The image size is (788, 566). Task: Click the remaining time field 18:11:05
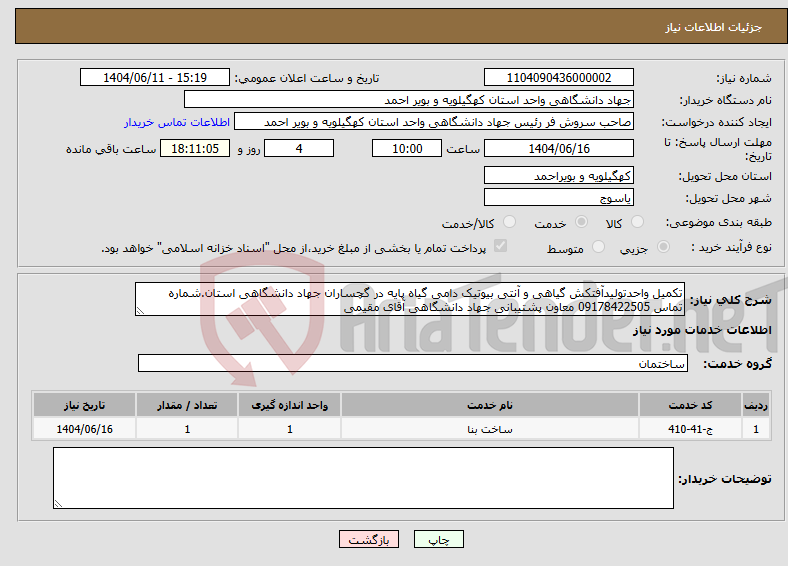[195, 148]
